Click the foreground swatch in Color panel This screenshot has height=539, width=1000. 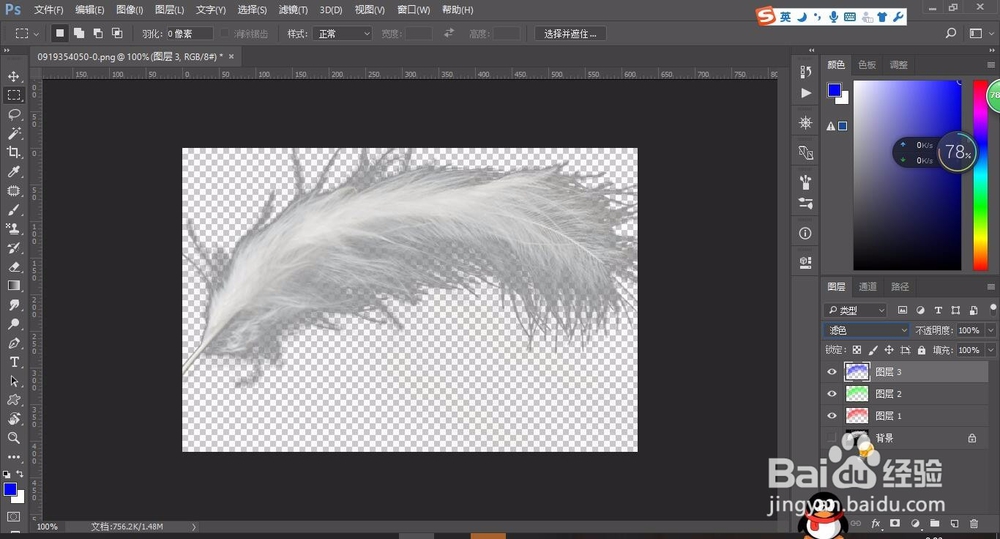(x=834, y=90)
